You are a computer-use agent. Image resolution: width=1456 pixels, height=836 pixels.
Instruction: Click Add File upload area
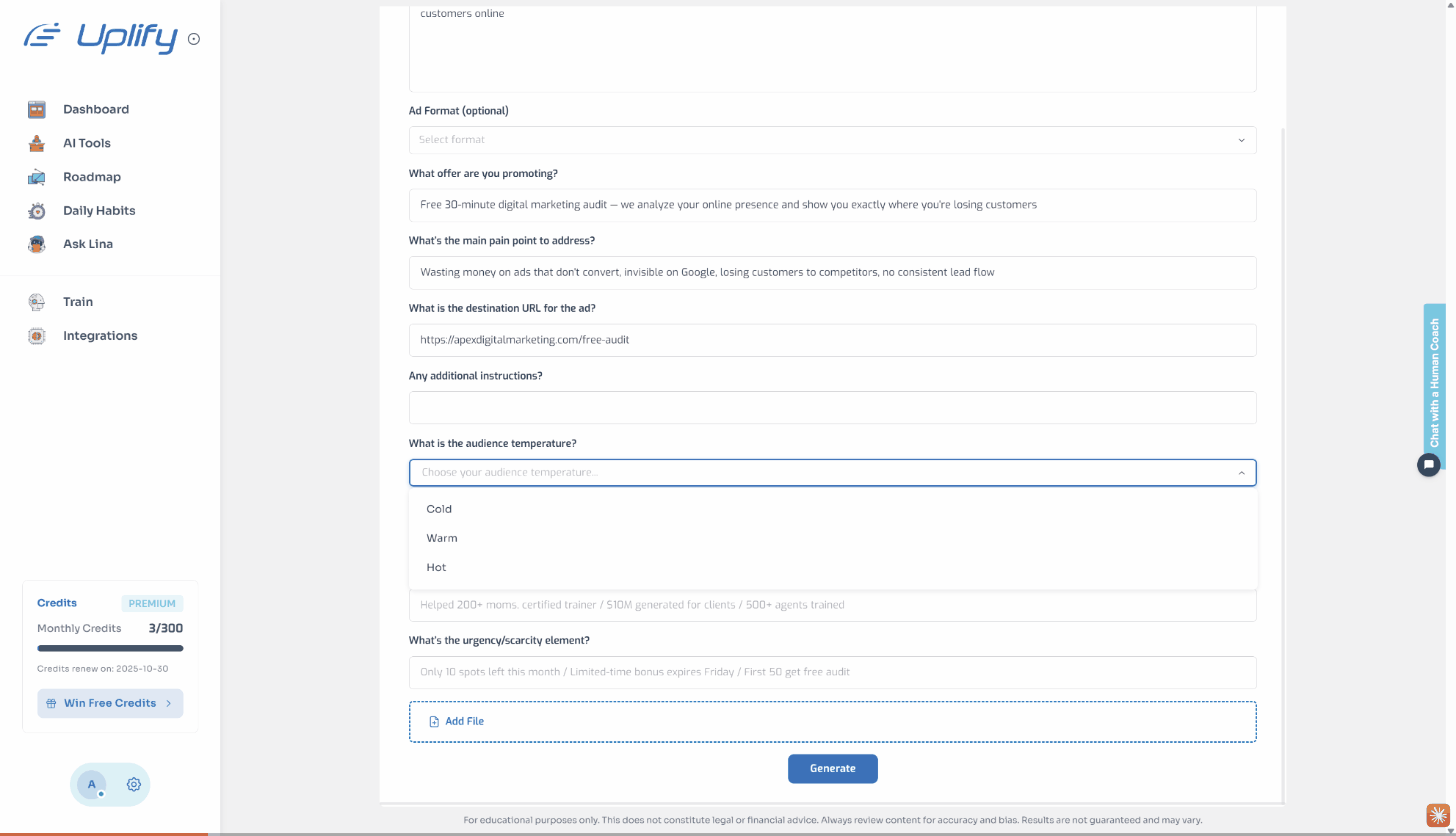click(832, 722)
